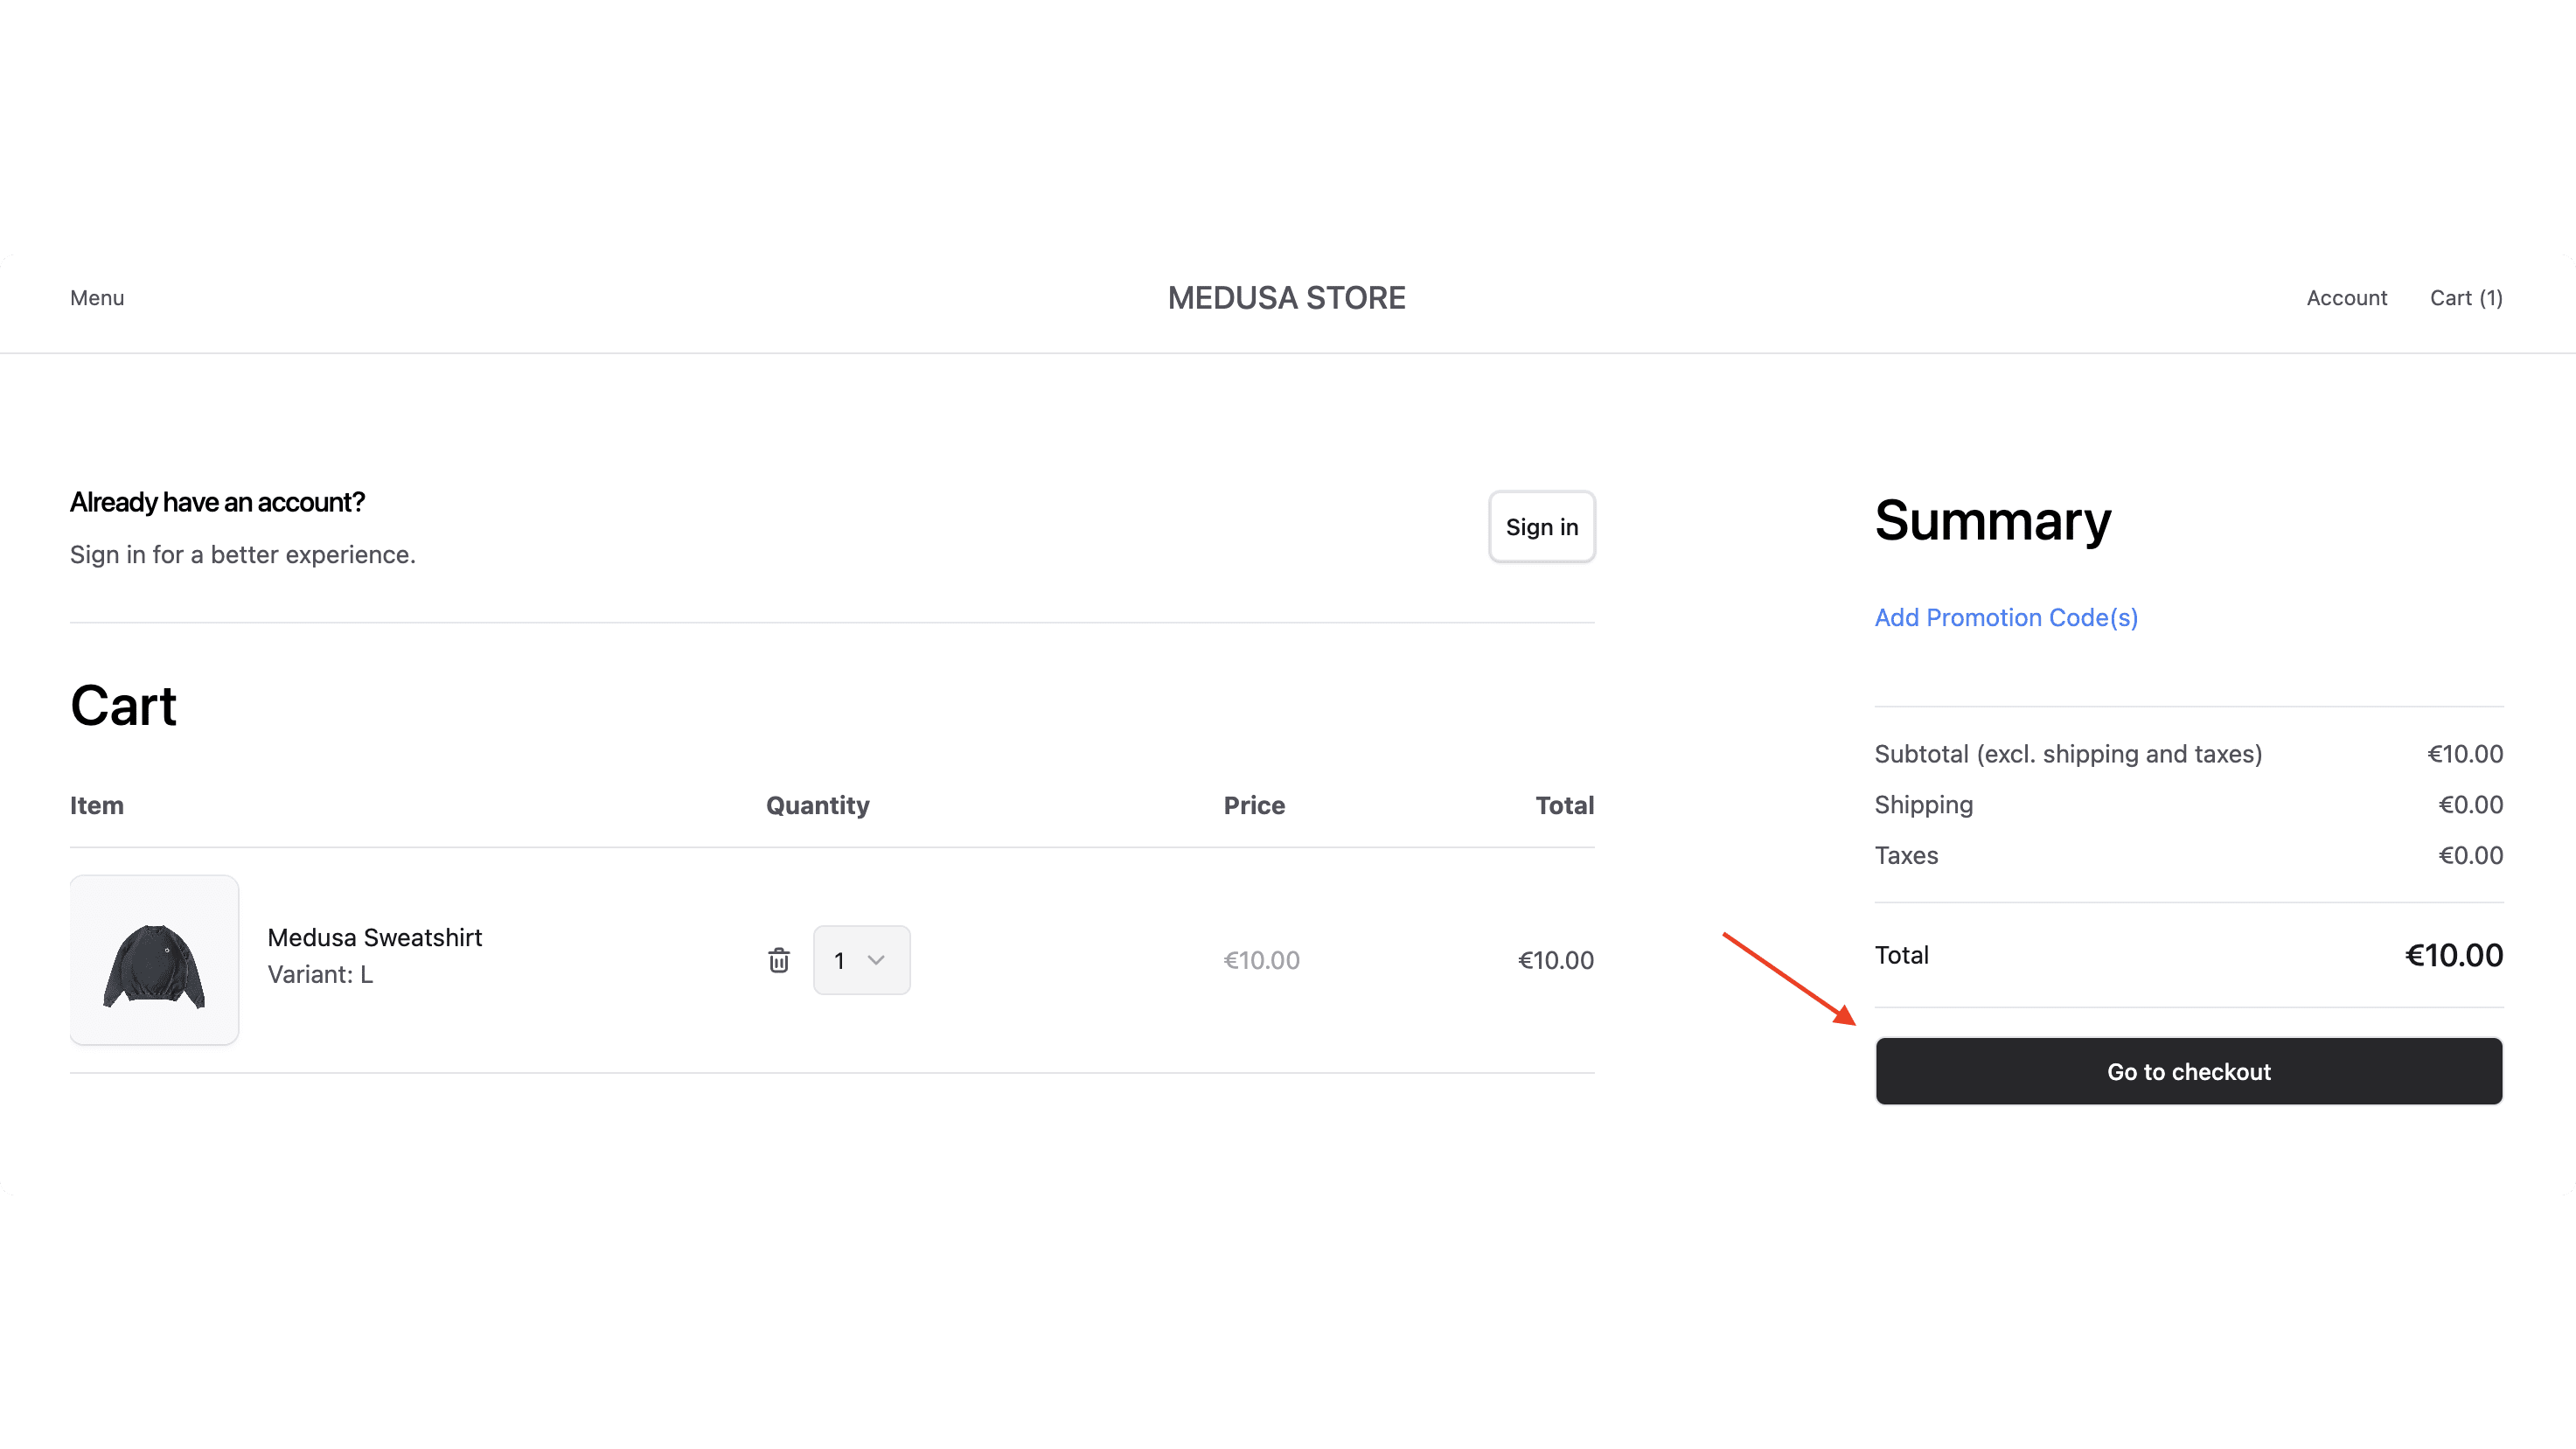The height and width of the screenshot is (1449, 2576).
Task: Click the Total €10.00 amount in Summary
Action: 2454,955
